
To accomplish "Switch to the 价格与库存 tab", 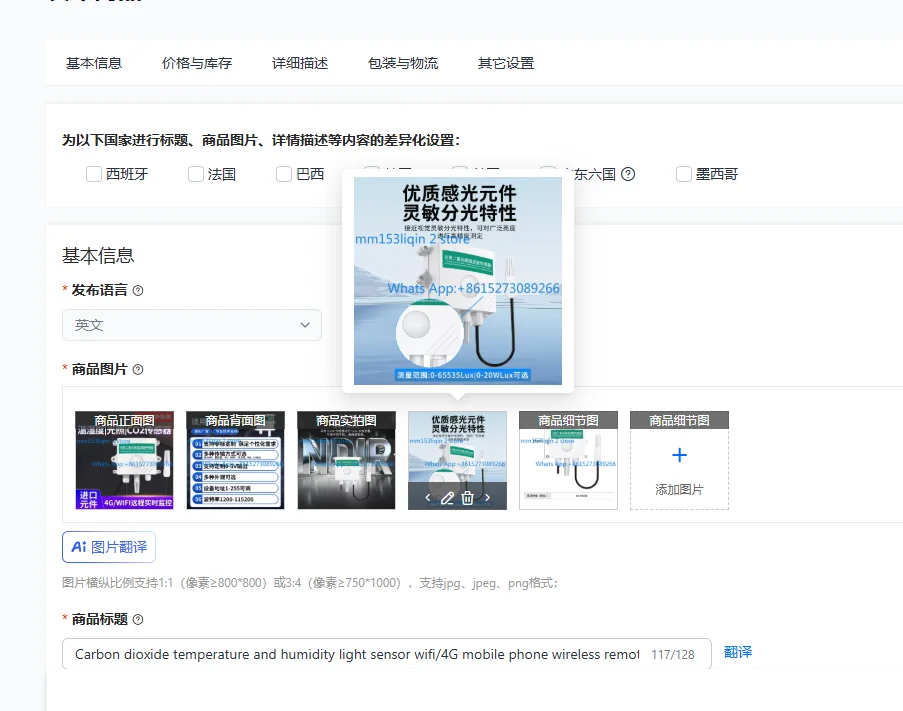I will [197, 63].
